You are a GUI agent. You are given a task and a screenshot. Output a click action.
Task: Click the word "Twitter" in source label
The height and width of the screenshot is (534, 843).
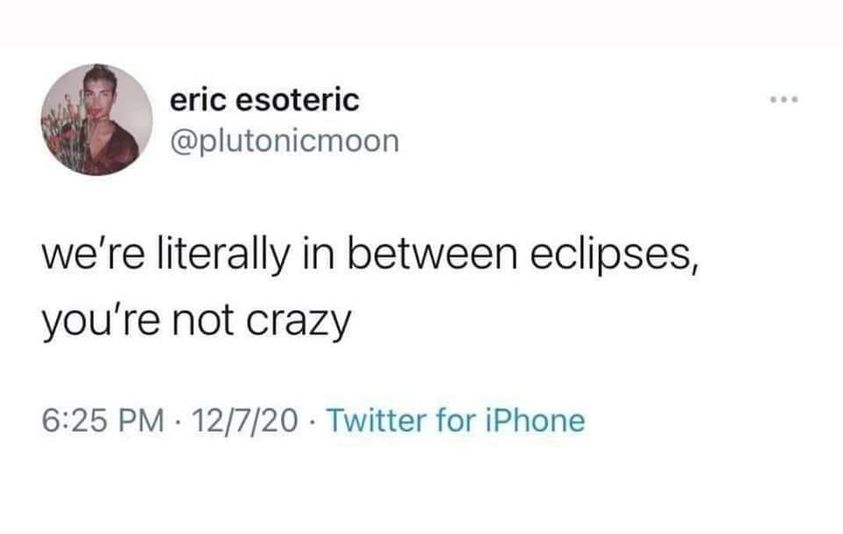(x=376, y=421)
